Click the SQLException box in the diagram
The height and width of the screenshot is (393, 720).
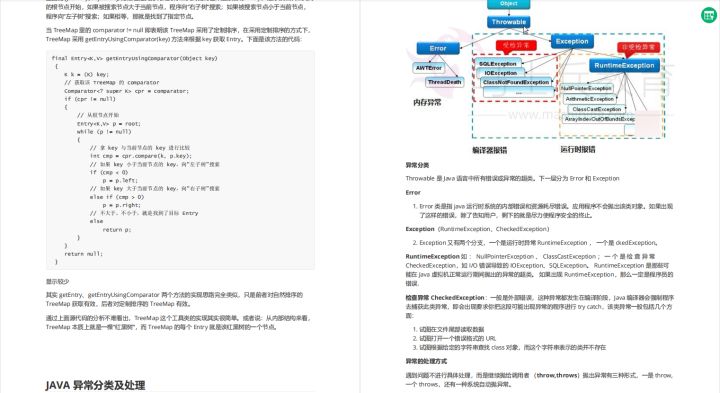(498, 64)
